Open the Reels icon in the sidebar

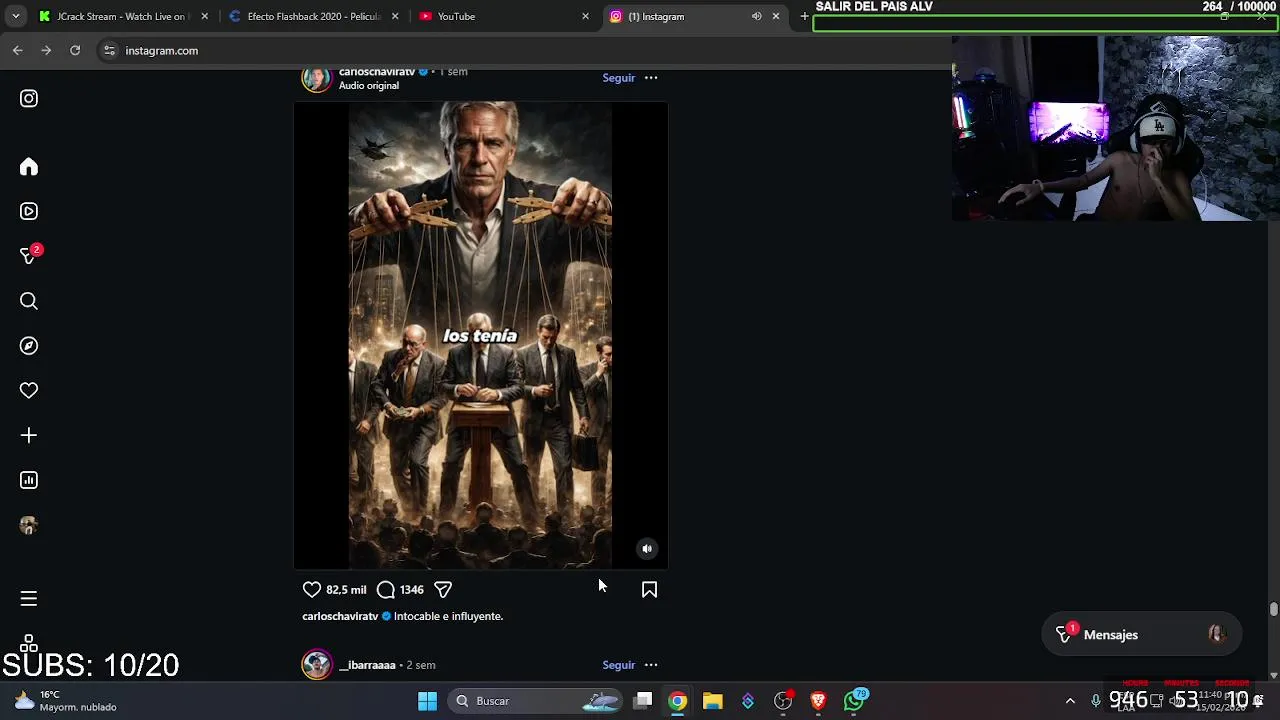click(29, 211)
